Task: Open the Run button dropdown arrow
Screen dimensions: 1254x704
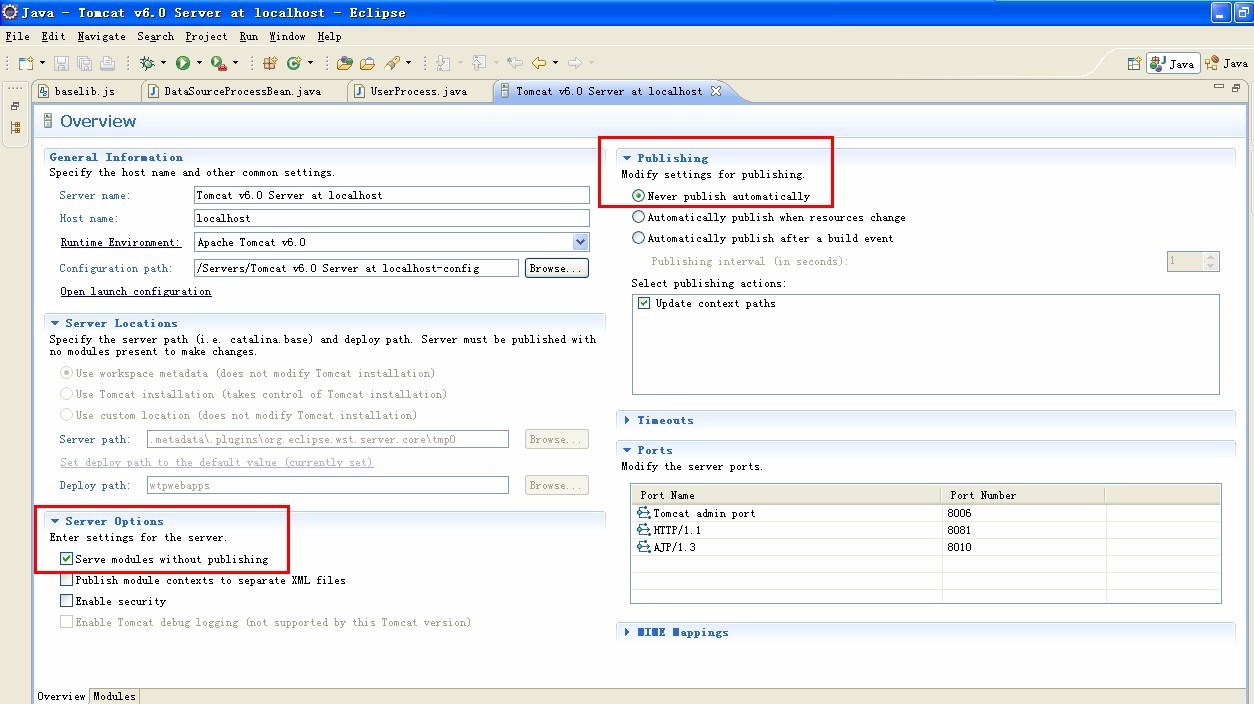Action: coord(199,63)
